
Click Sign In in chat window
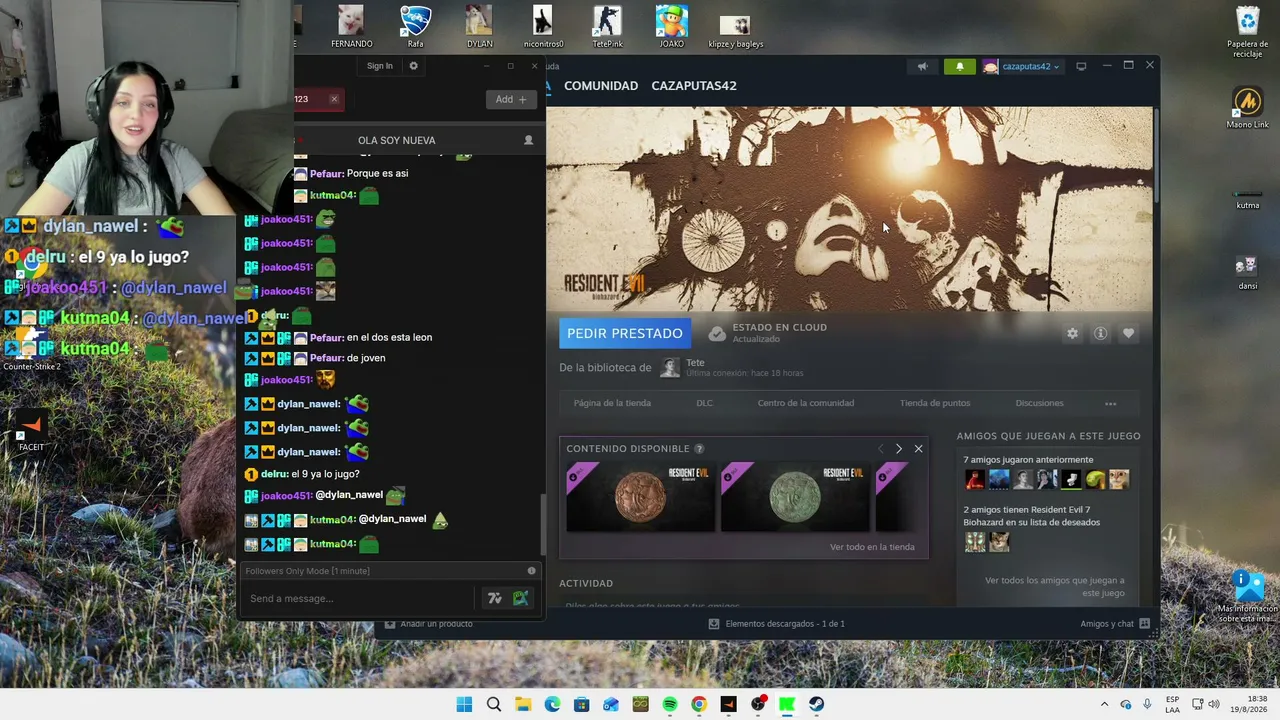click(x=380, y=66)
